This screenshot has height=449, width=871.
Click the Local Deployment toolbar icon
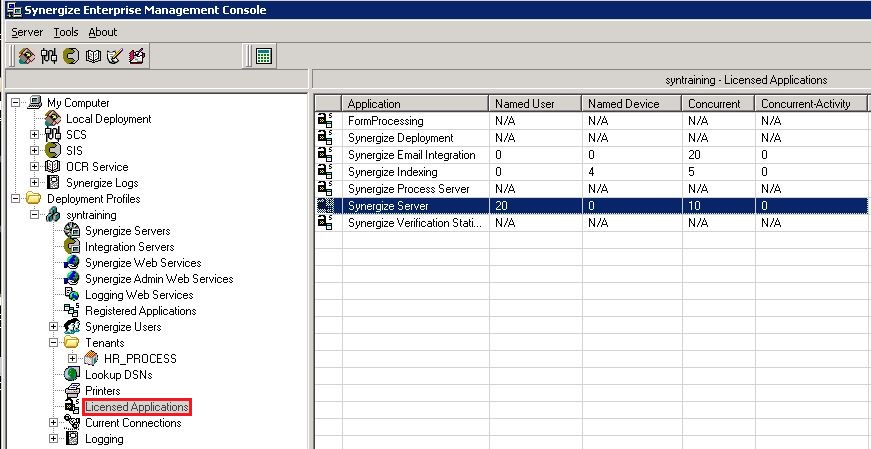[x=26, y=56]
